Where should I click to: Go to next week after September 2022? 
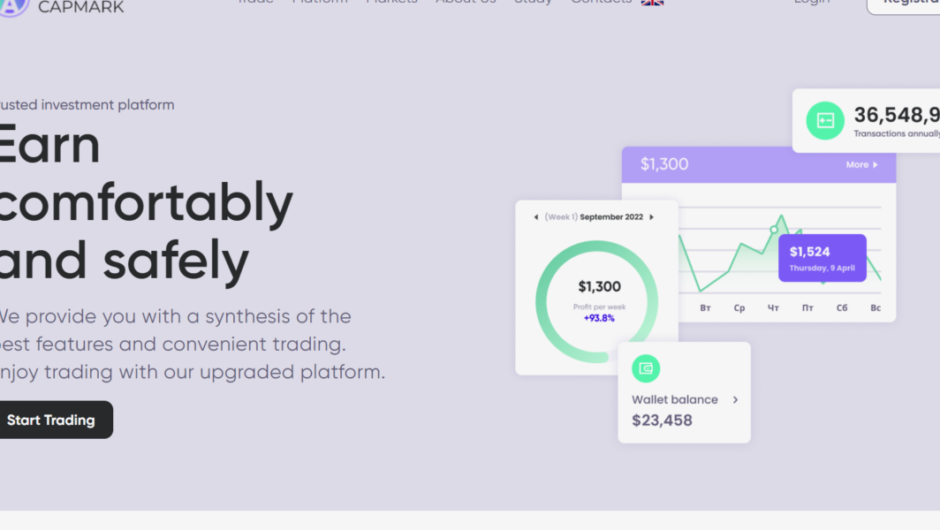[x=652, y=217]
